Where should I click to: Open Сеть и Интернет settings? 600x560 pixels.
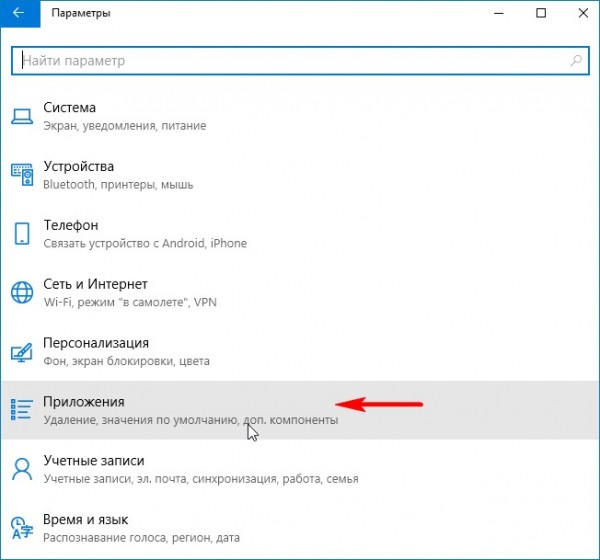click(300, 292)
